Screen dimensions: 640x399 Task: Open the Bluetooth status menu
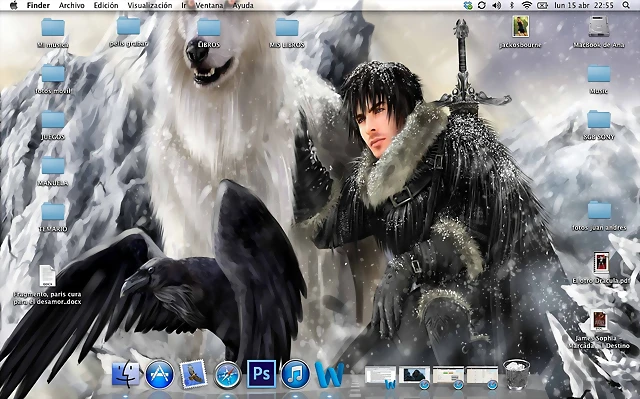[512, 5]
